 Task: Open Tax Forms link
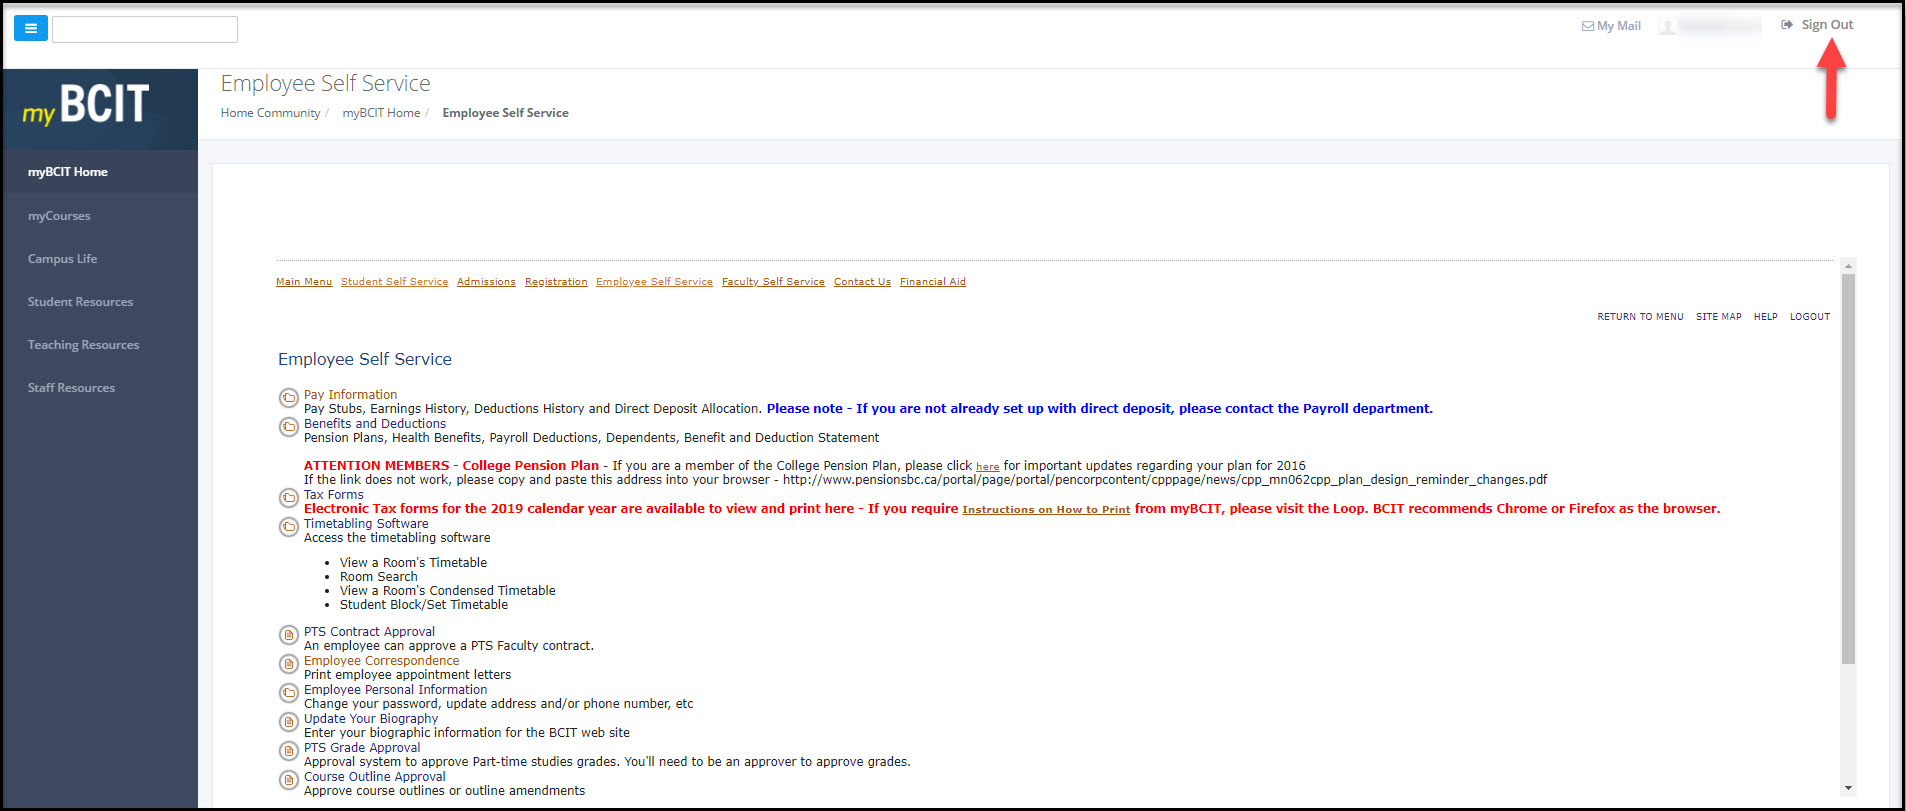(334, 495)
